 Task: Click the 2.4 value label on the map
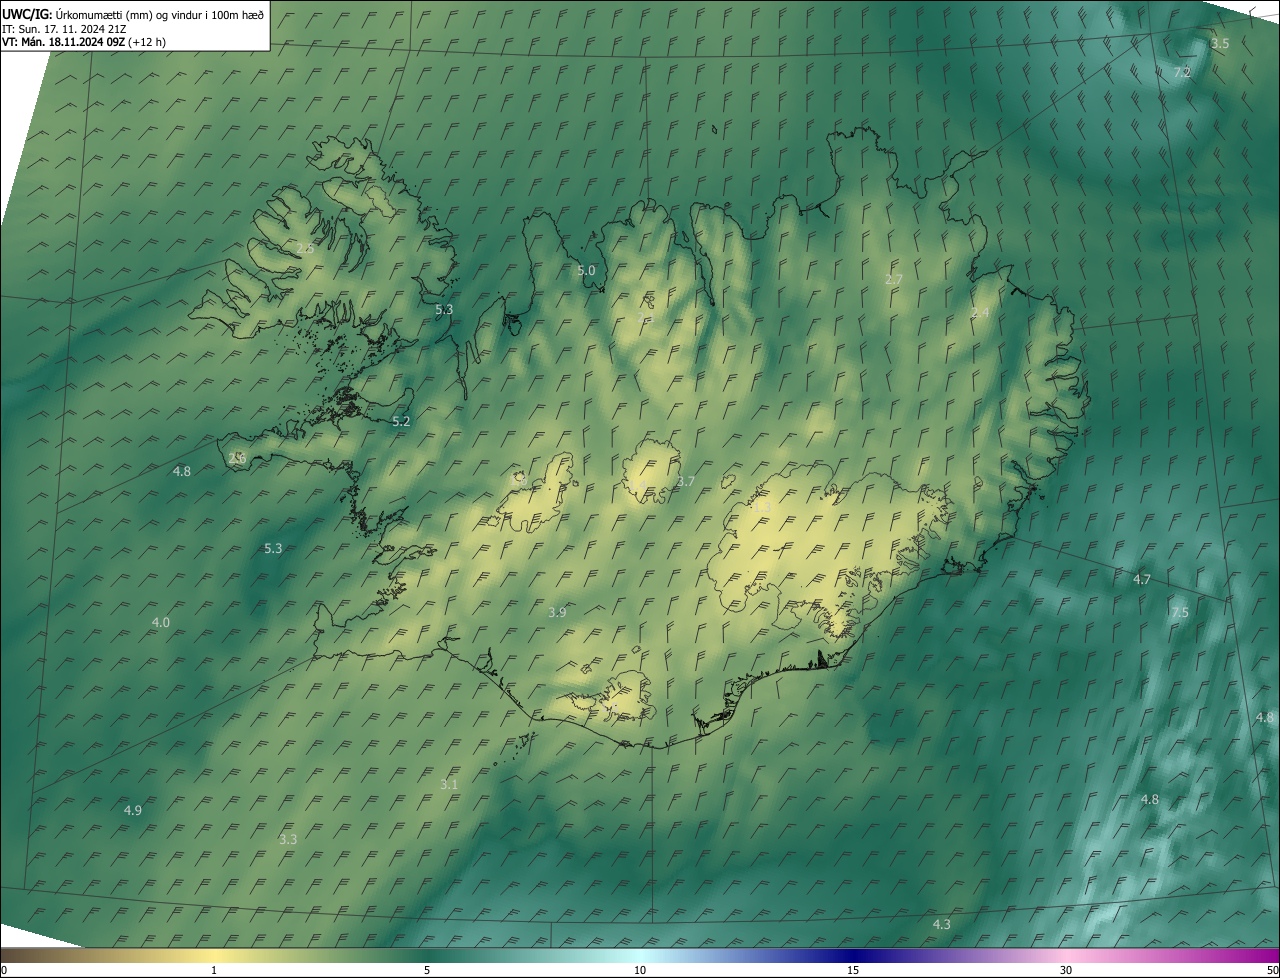pos(980,313)
